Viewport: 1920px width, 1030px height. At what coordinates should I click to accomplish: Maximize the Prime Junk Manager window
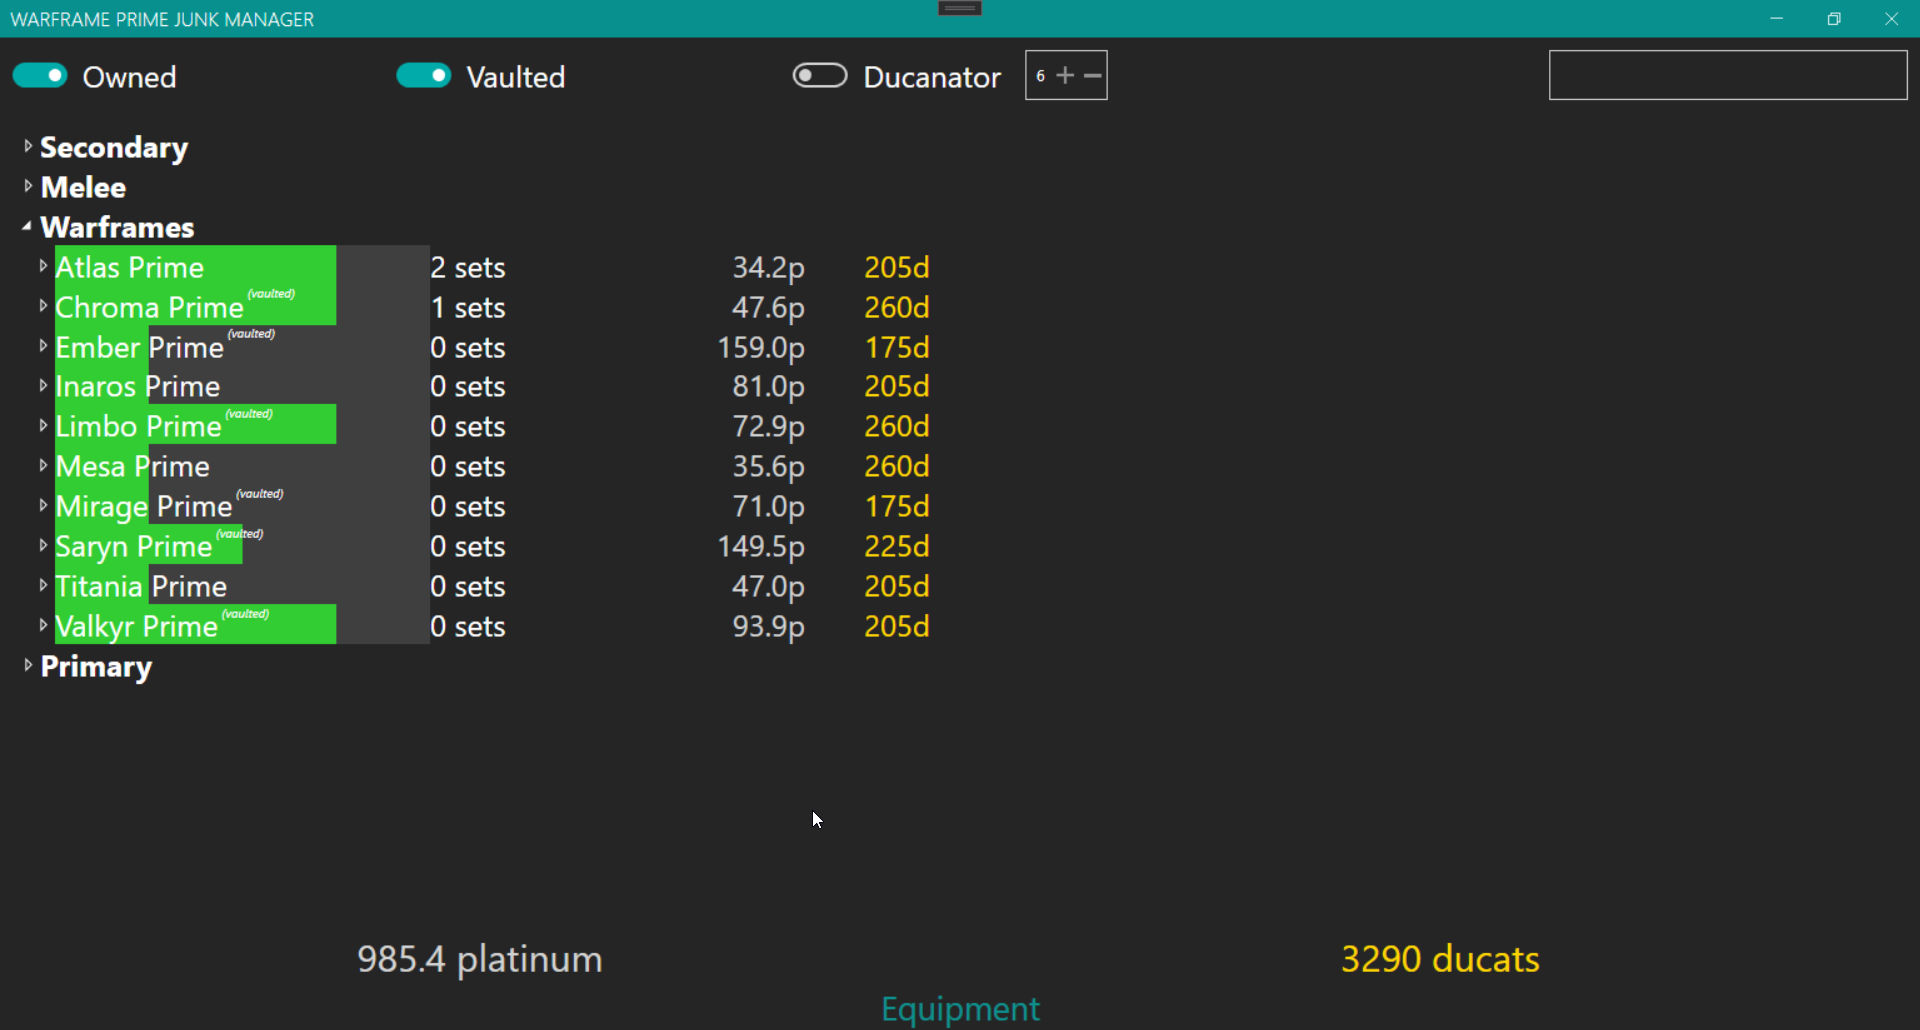[x=1834, y=18]
